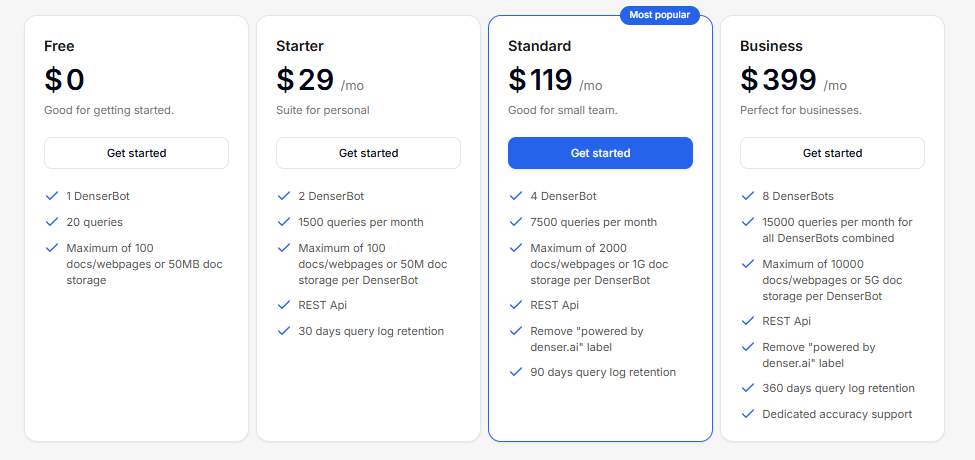Viewport: 975px width, 460px height.
Task: Click checkmark next to "90 days query log retention"
Action: click(515, 372)
